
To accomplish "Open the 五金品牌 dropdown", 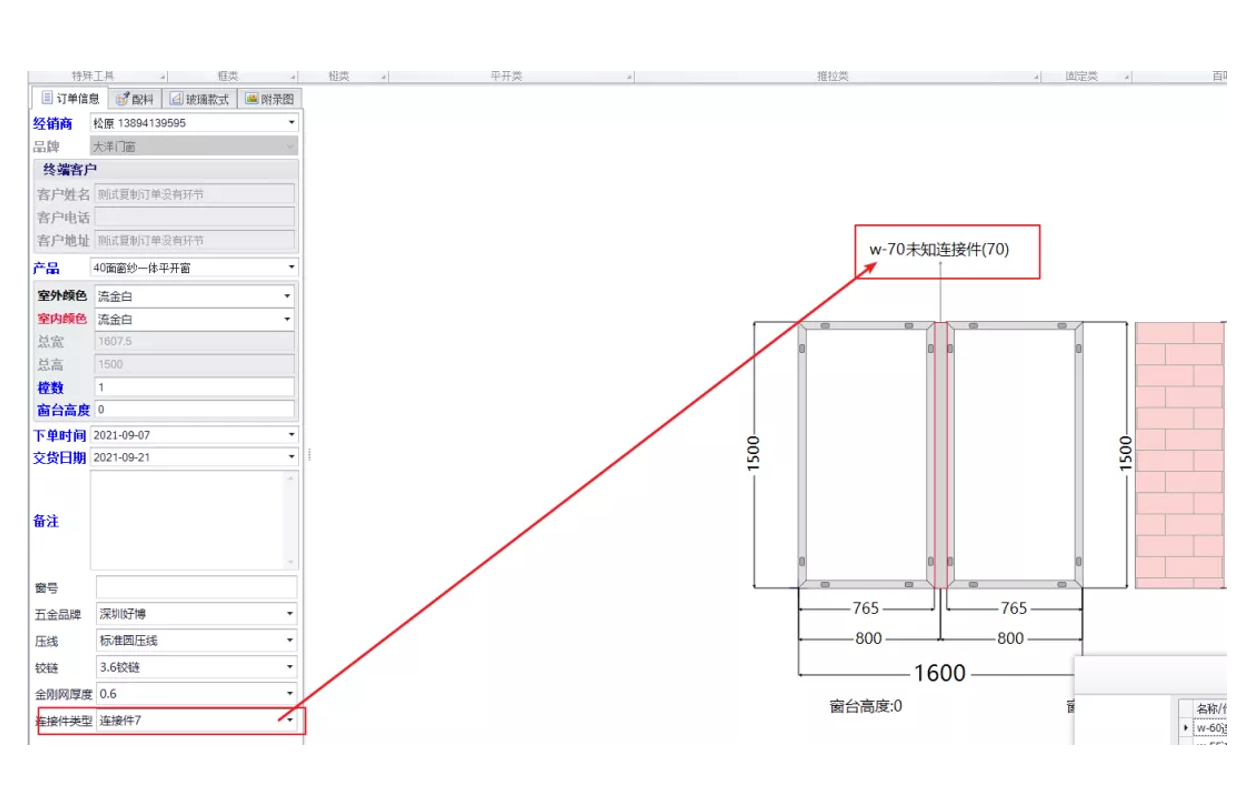I will pyautogui.click(x=290, y=614).
